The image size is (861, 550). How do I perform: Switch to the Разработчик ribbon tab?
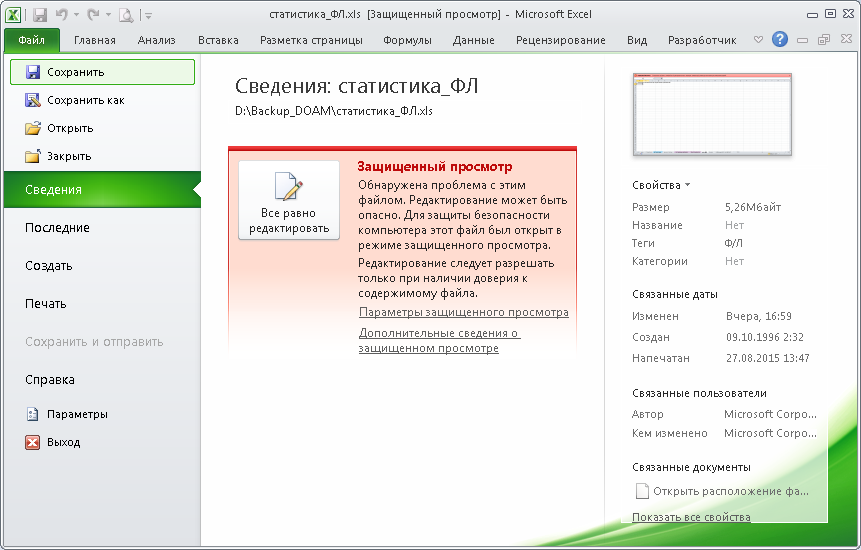pyautogui.click(x=702, y=40)
